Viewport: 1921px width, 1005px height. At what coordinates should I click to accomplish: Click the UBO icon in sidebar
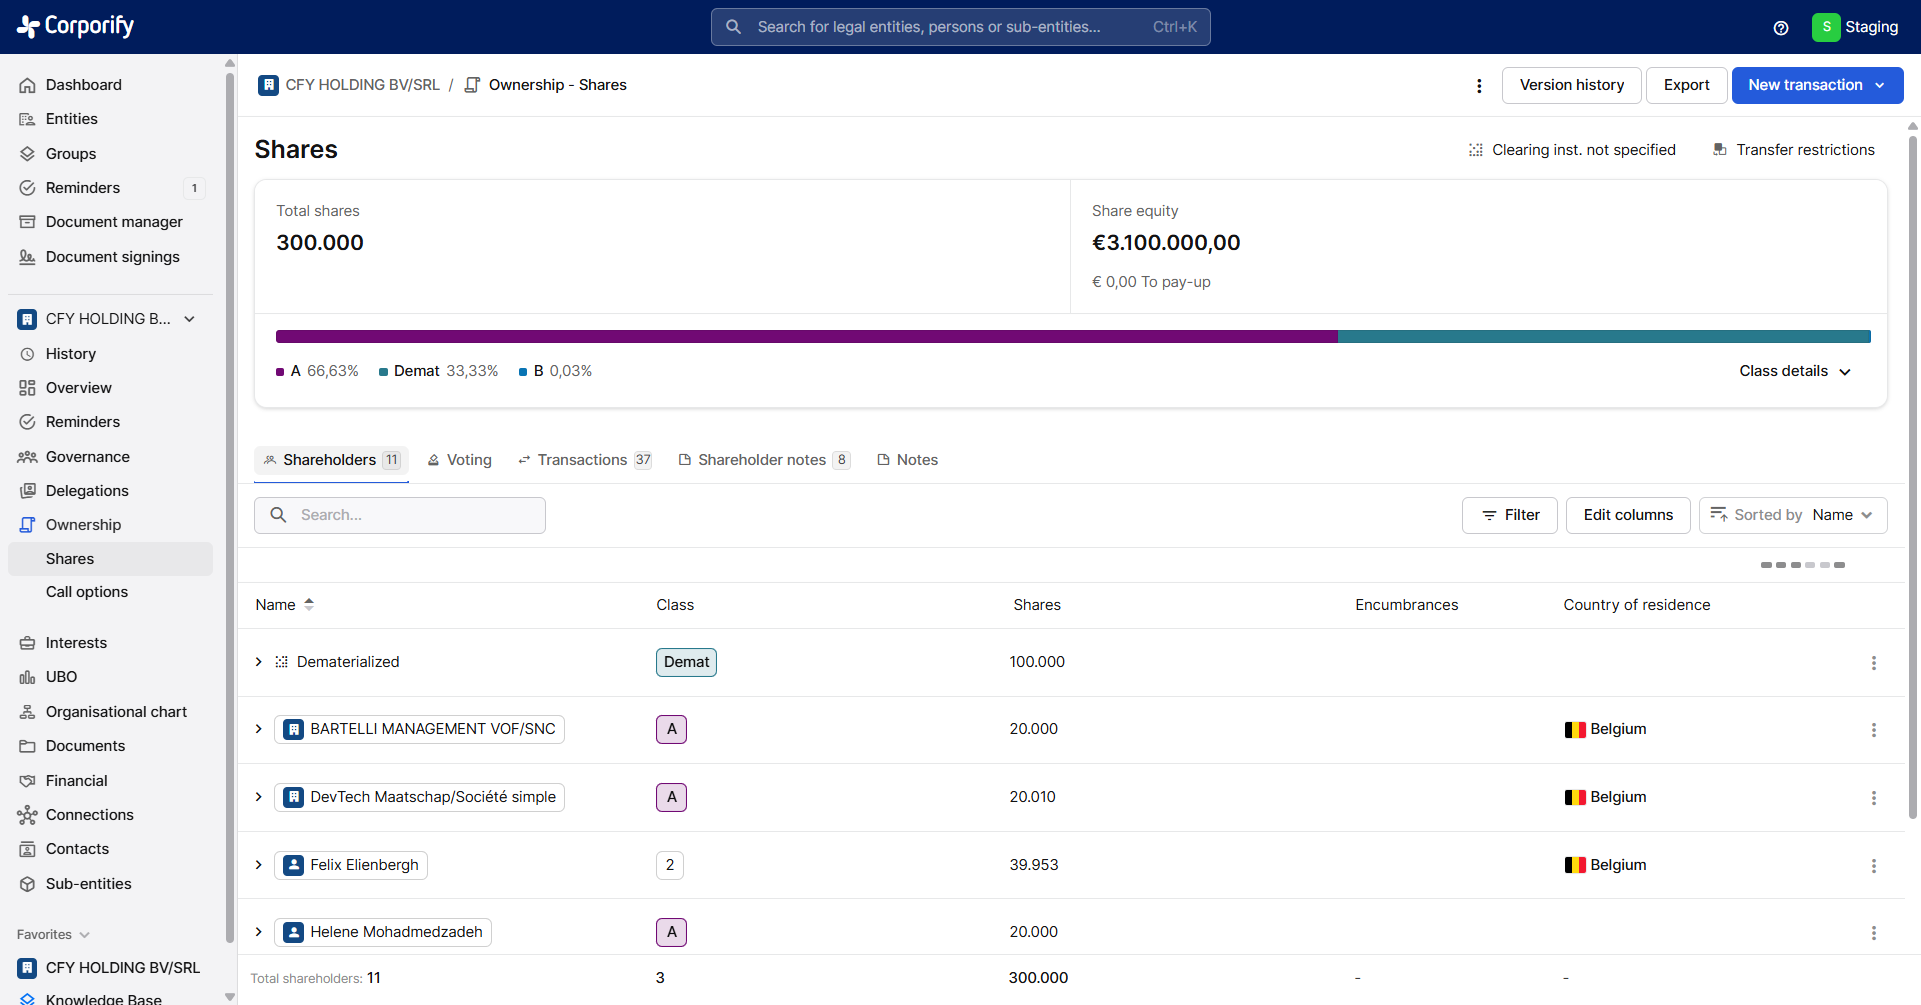coord(27,677)
